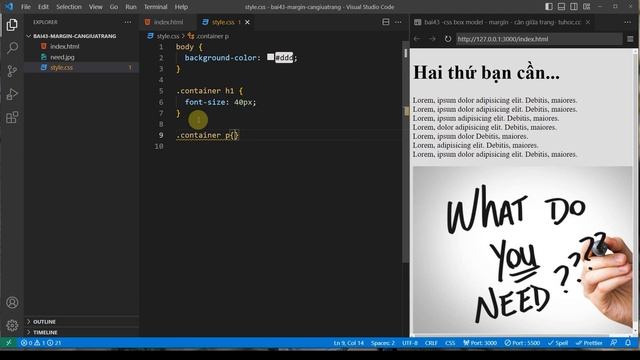Viewport: 640px width, 360px height.
Task: Reload the preview page
Action: 448,39
